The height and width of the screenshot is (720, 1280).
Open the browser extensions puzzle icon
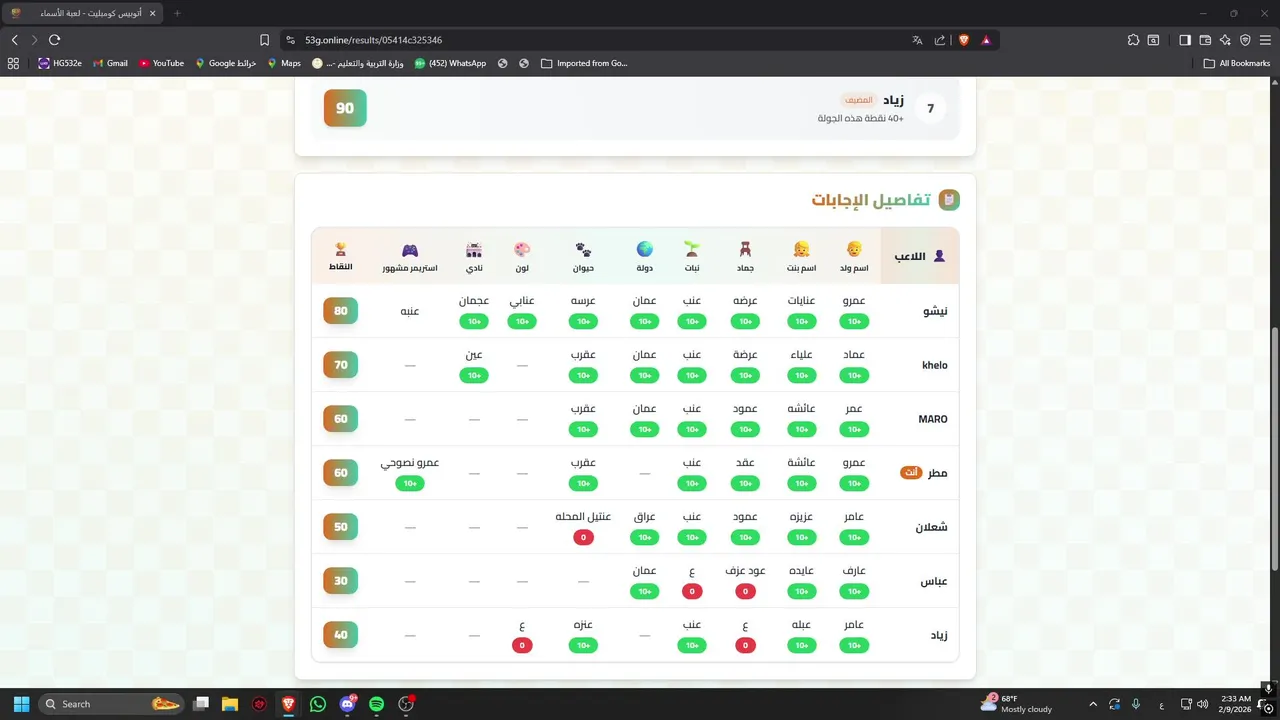click(x=1133, y=40)
